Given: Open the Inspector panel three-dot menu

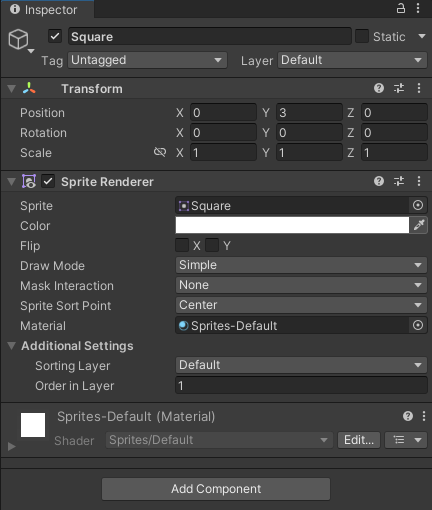Looking at the screenshot, I should (418, 8).
